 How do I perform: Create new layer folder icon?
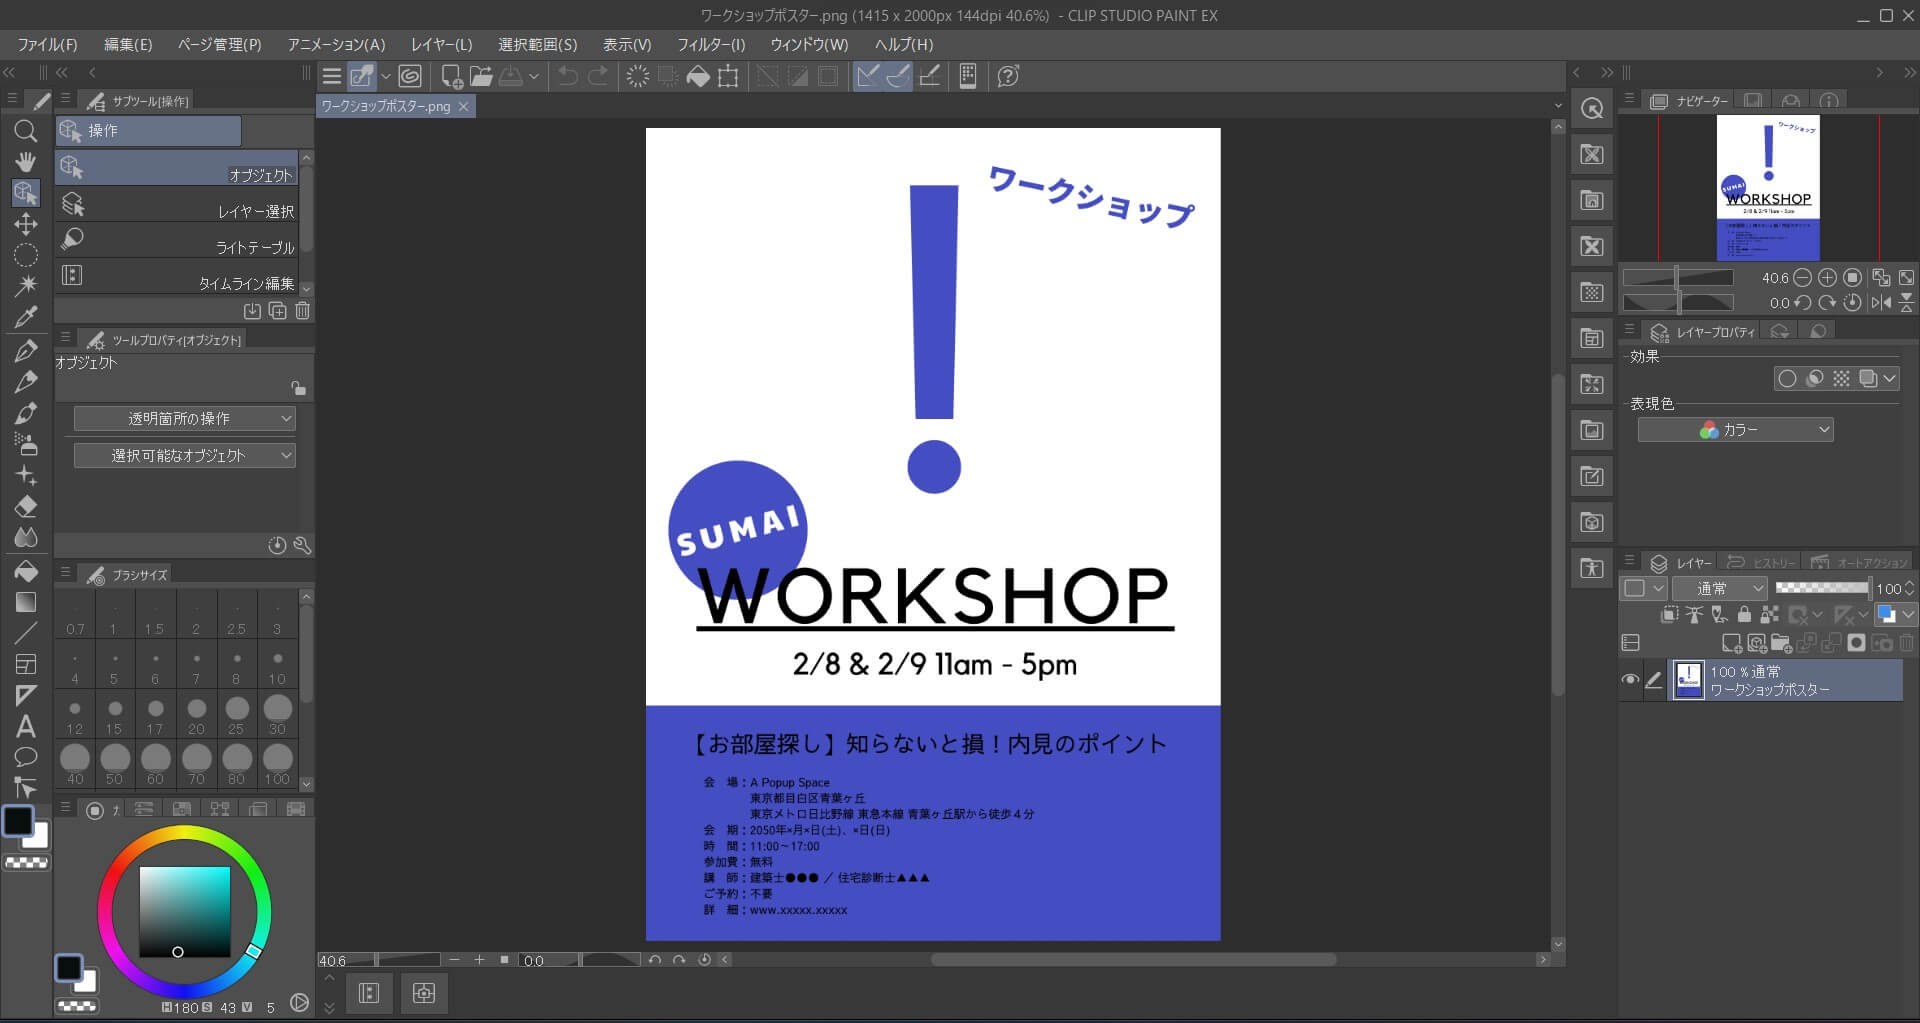click(1781, 643)
